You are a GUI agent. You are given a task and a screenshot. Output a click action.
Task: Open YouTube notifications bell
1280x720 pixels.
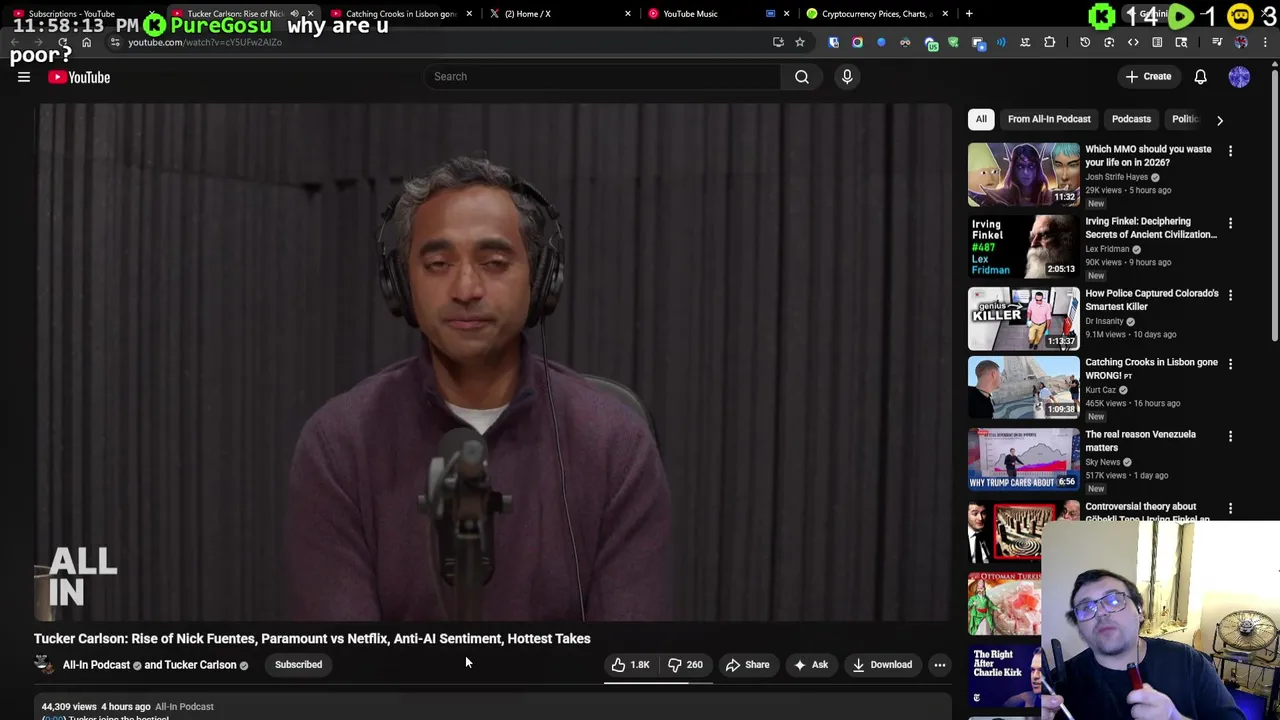[1201, 76]
